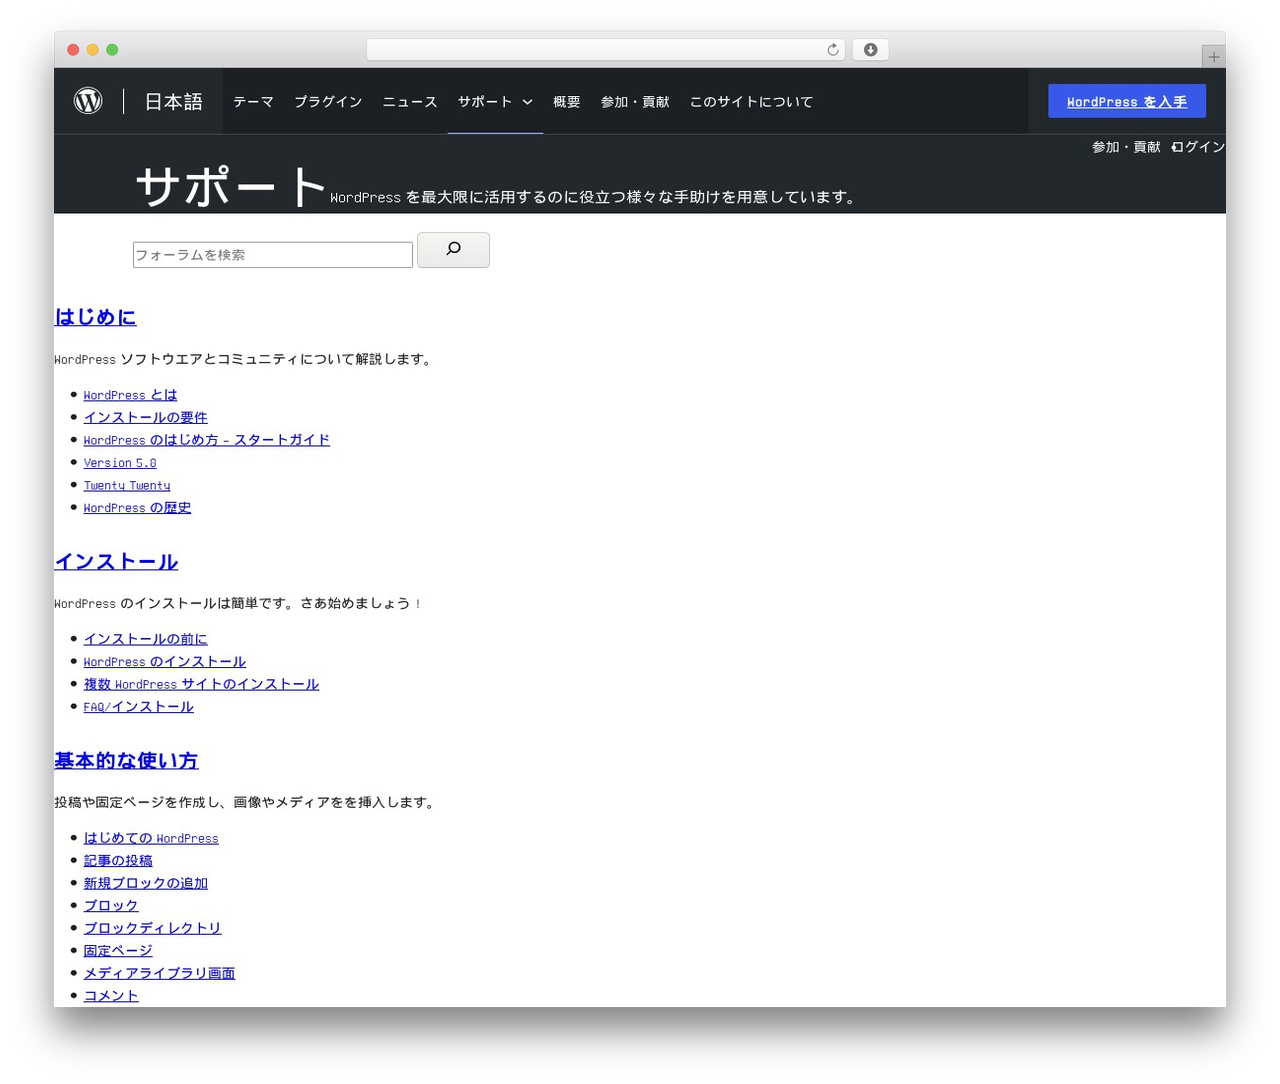Click the ログイン link
The image size is (1280, 1084).
coord(1198,147)
